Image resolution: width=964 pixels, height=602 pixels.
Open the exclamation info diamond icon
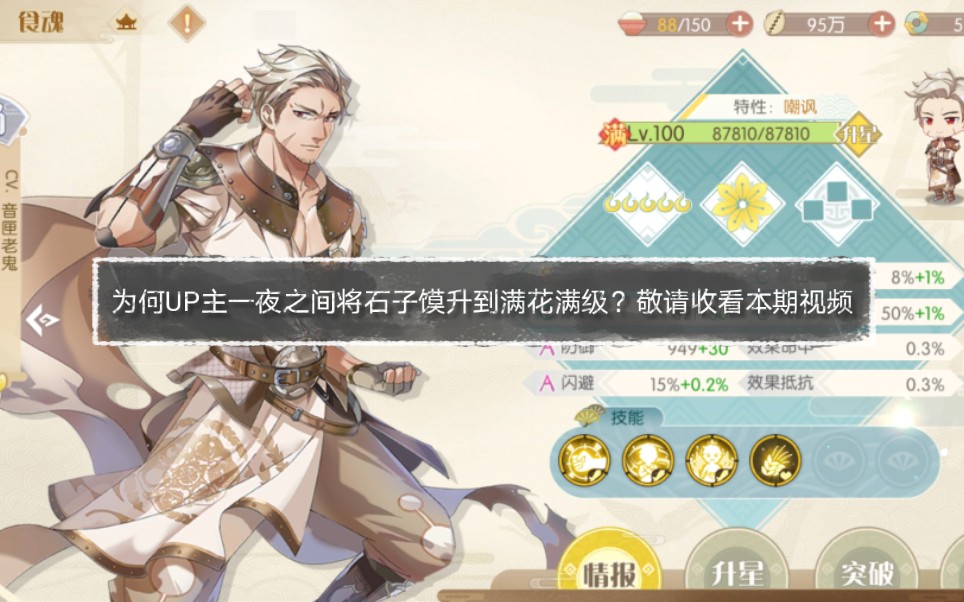(187, 23)
